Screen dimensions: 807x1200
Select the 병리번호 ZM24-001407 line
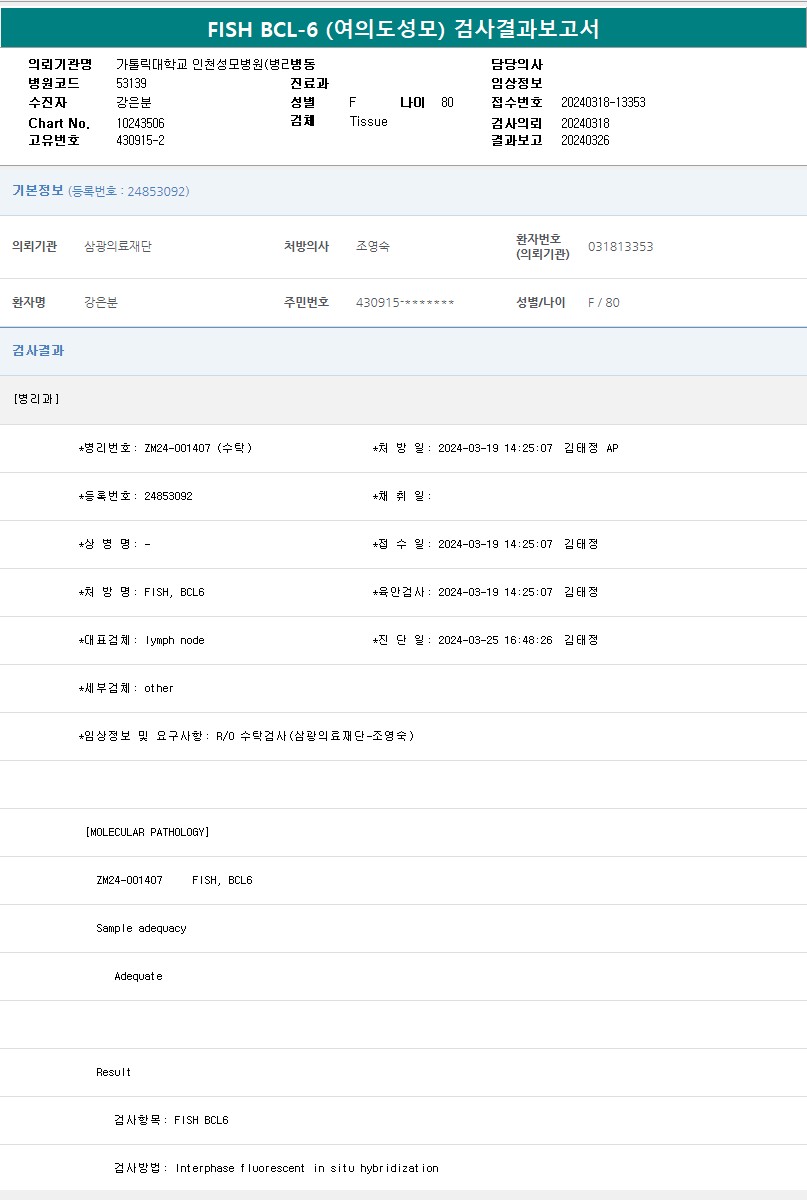click(165, 448)
